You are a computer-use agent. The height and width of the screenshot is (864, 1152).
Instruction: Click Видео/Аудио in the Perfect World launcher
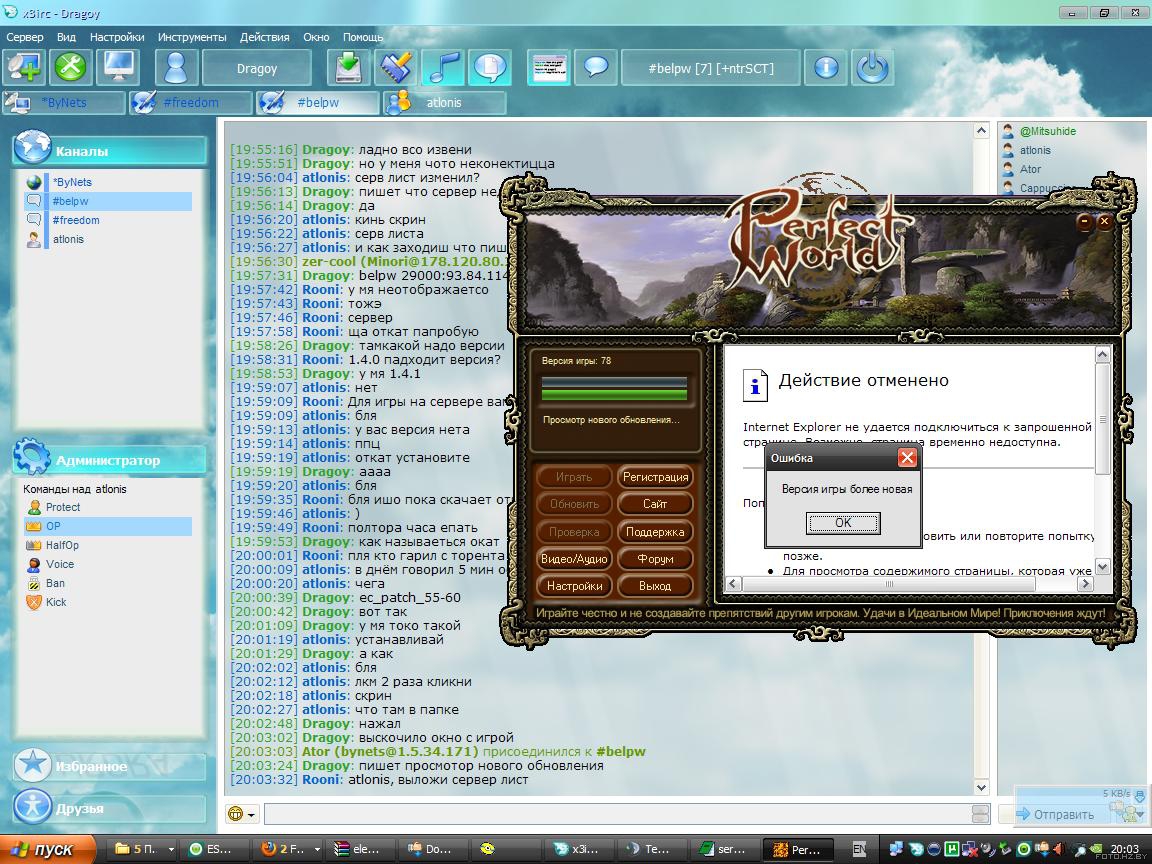click(x=574, y=559)
